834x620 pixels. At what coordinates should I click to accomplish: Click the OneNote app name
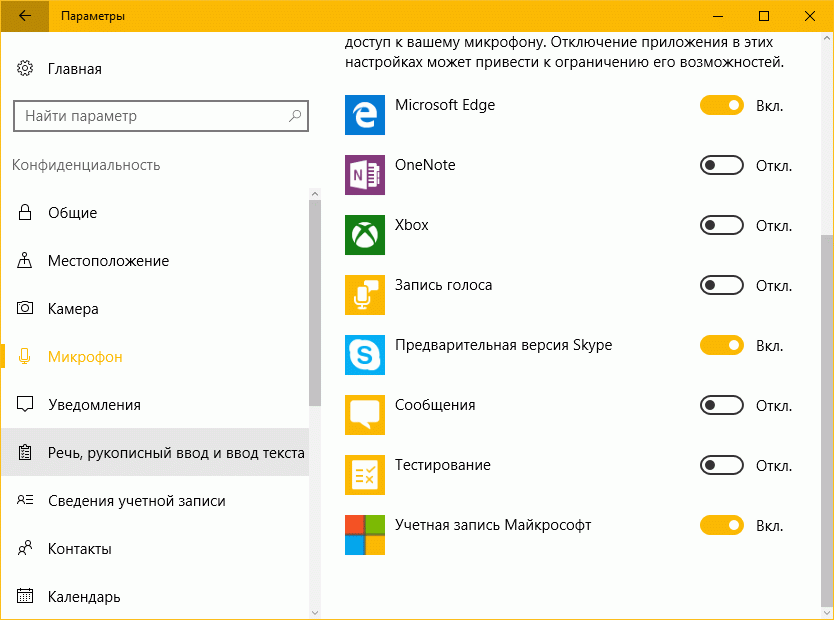coord(425,165)
